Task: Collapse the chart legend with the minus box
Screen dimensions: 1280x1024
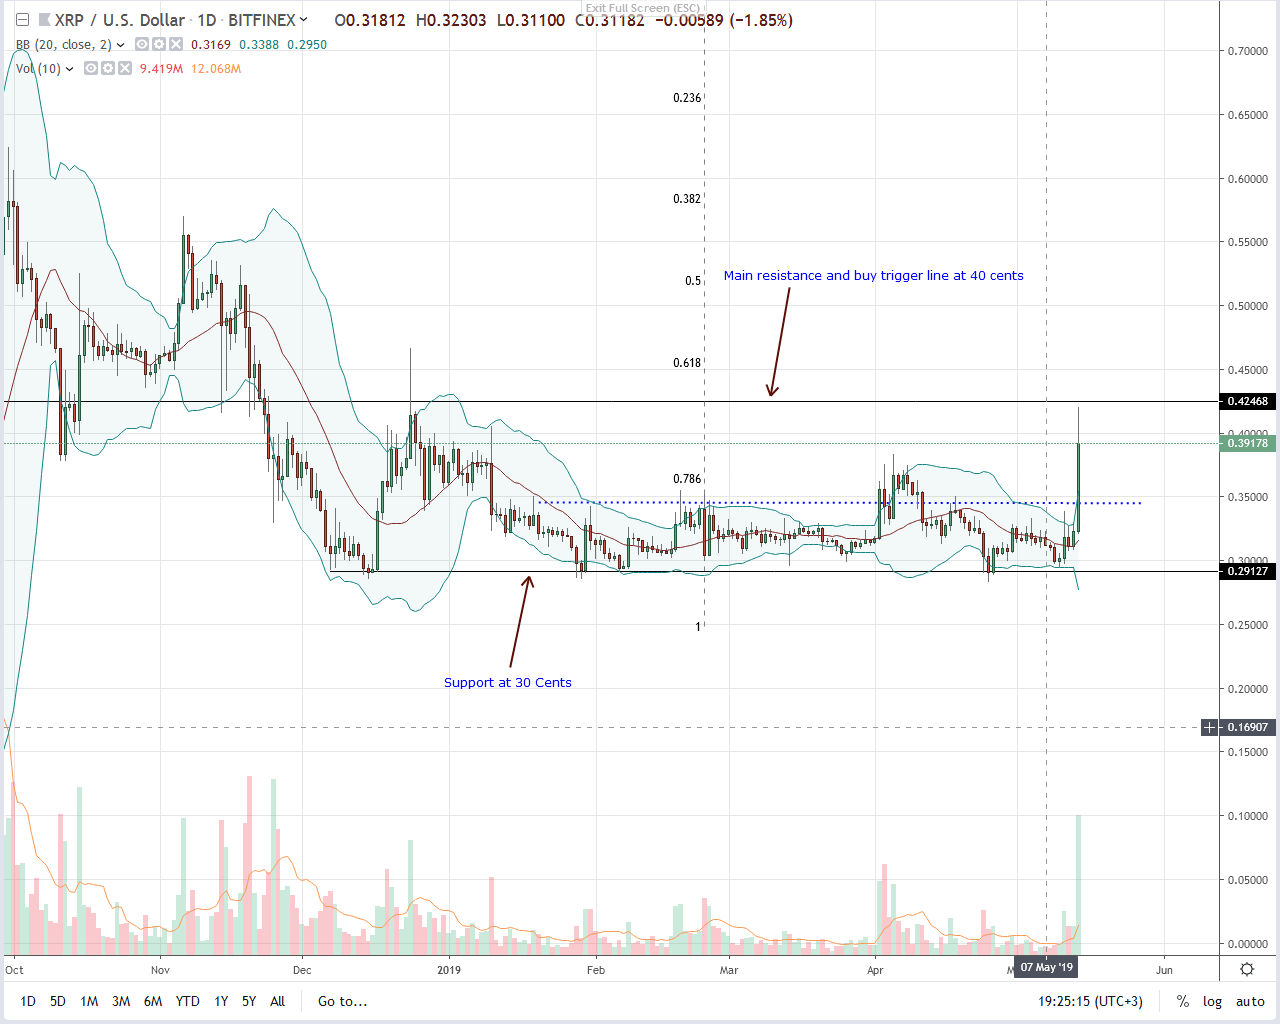Action: tap(23, 20)
